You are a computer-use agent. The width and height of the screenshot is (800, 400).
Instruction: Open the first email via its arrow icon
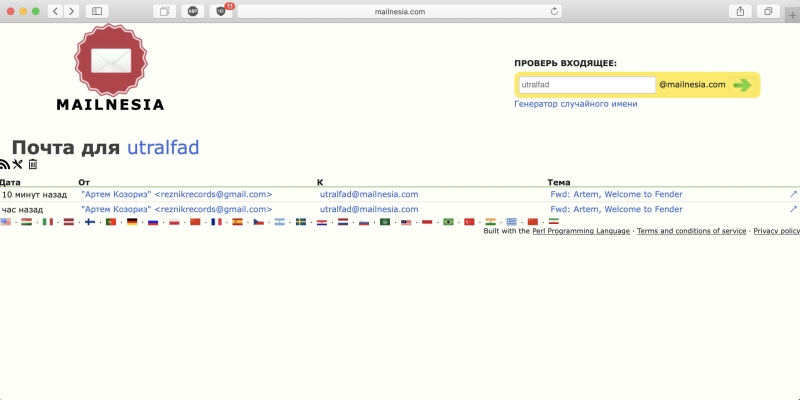[793, 194]
